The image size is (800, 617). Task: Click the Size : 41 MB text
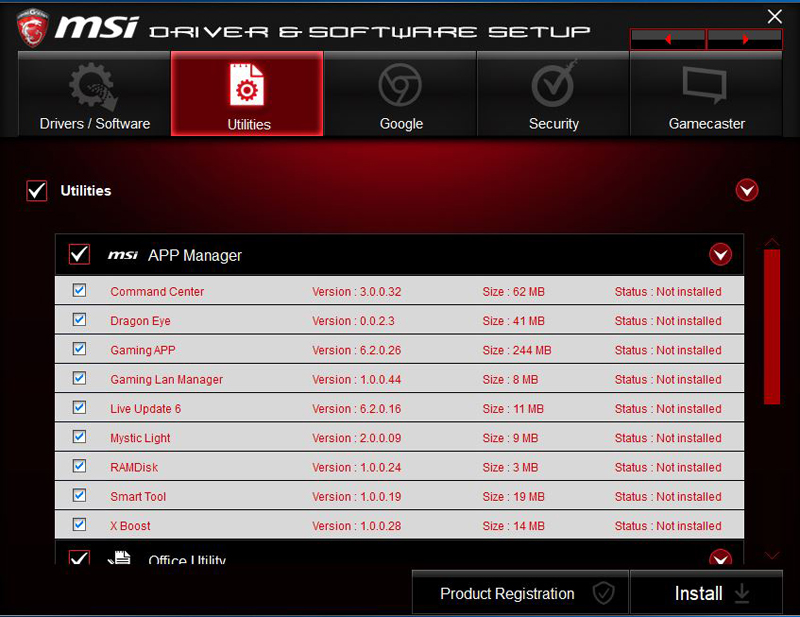513,321
